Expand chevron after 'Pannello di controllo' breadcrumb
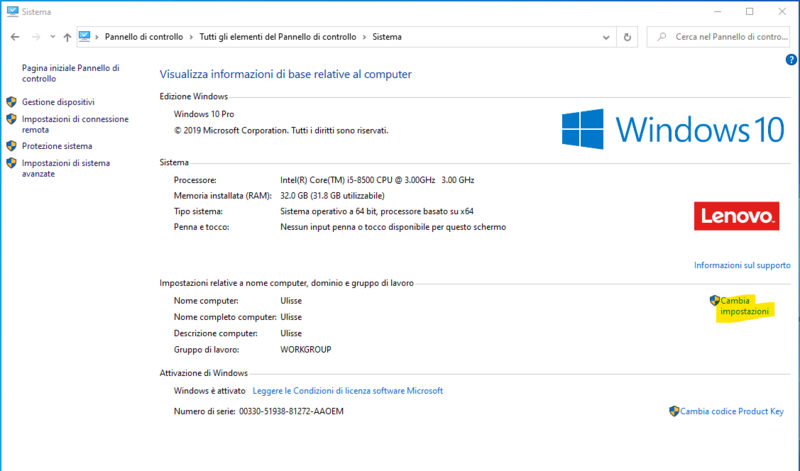 point(190,37)
